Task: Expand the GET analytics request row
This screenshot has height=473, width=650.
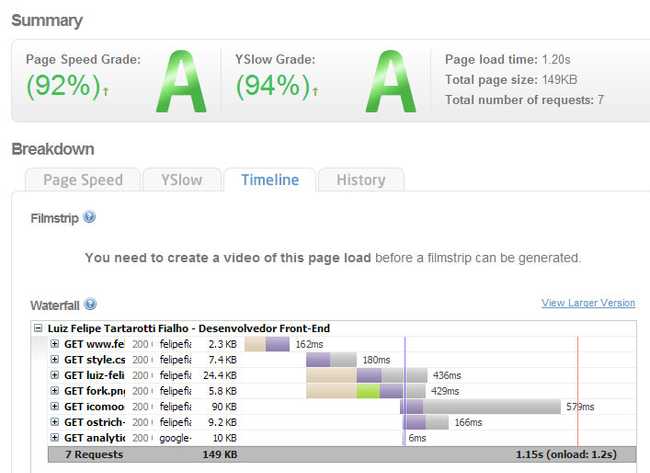Action: (55, 438)
